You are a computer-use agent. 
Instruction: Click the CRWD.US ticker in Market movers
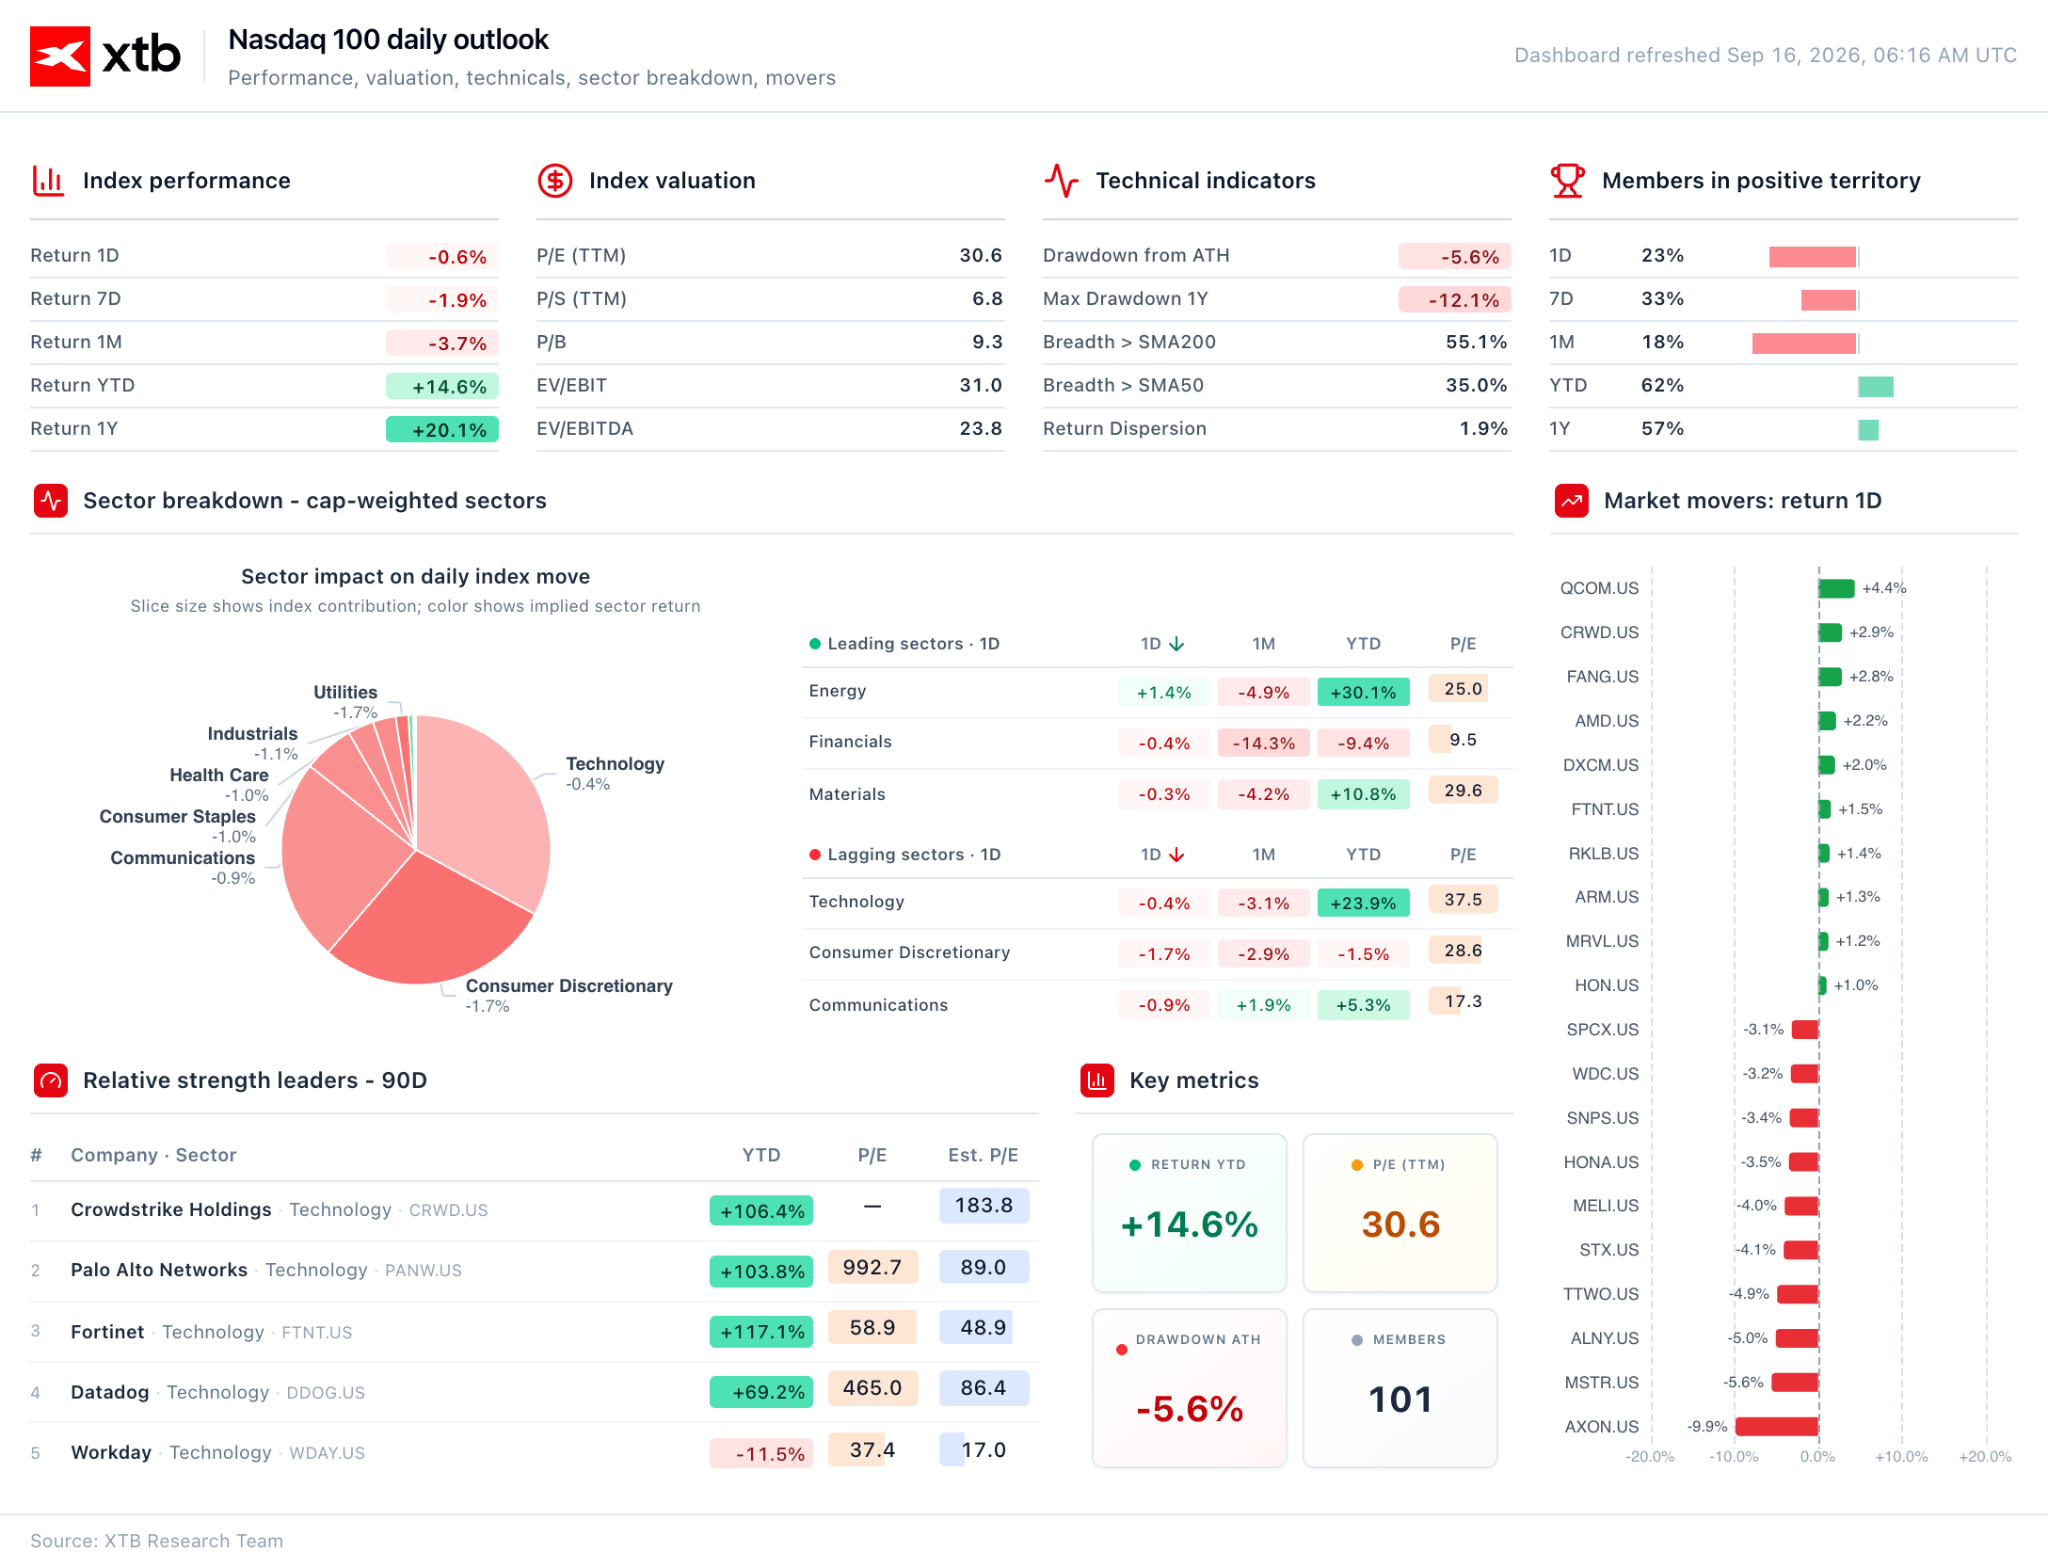coord(1599,633)
